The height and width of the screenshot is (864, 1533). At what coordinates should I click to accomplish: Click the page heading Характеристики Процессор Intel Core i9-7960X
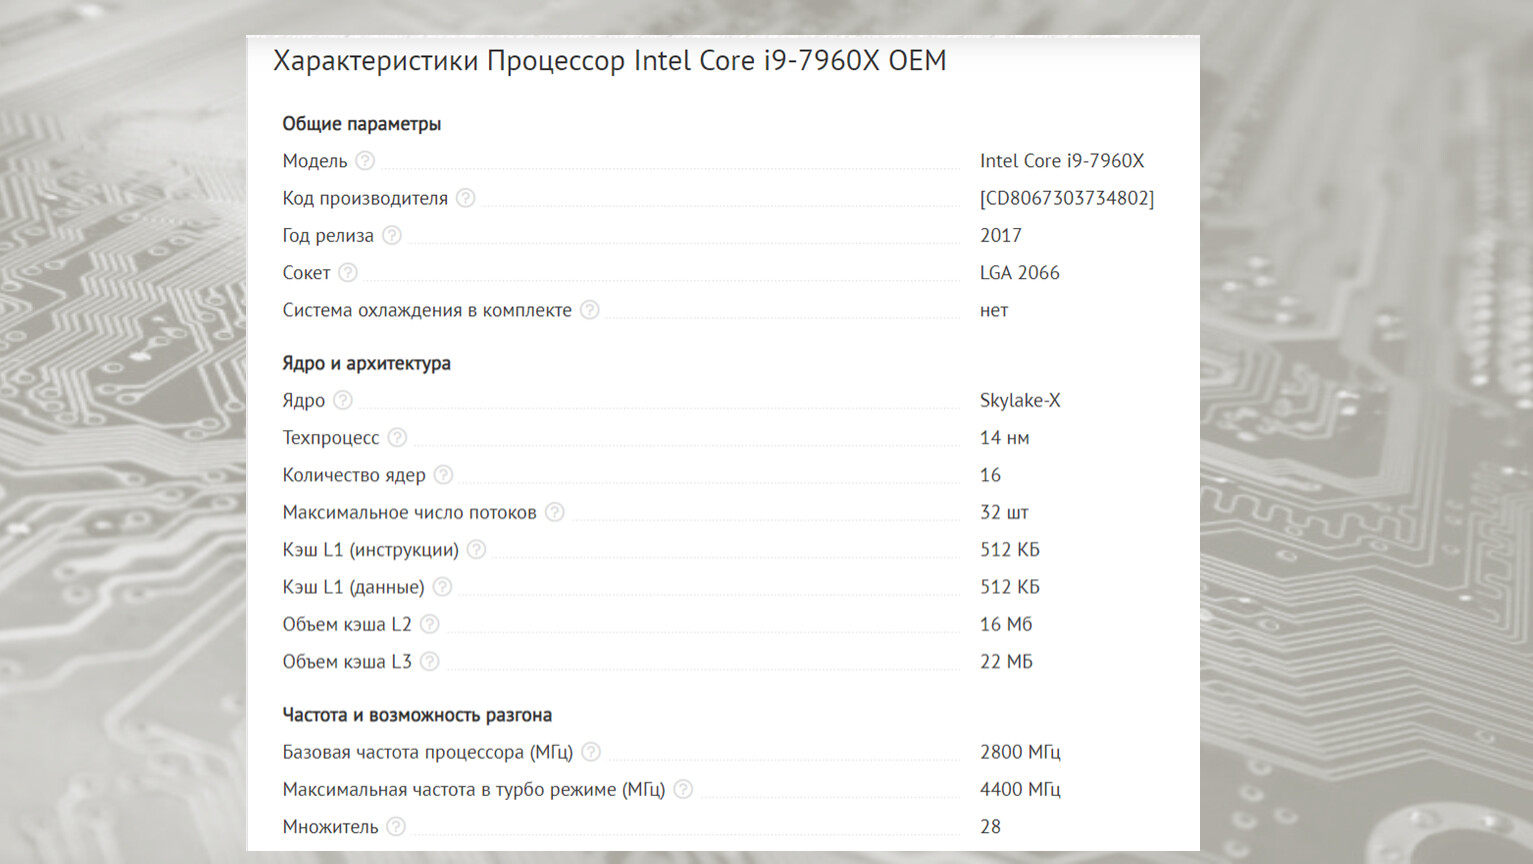point(609,61)
